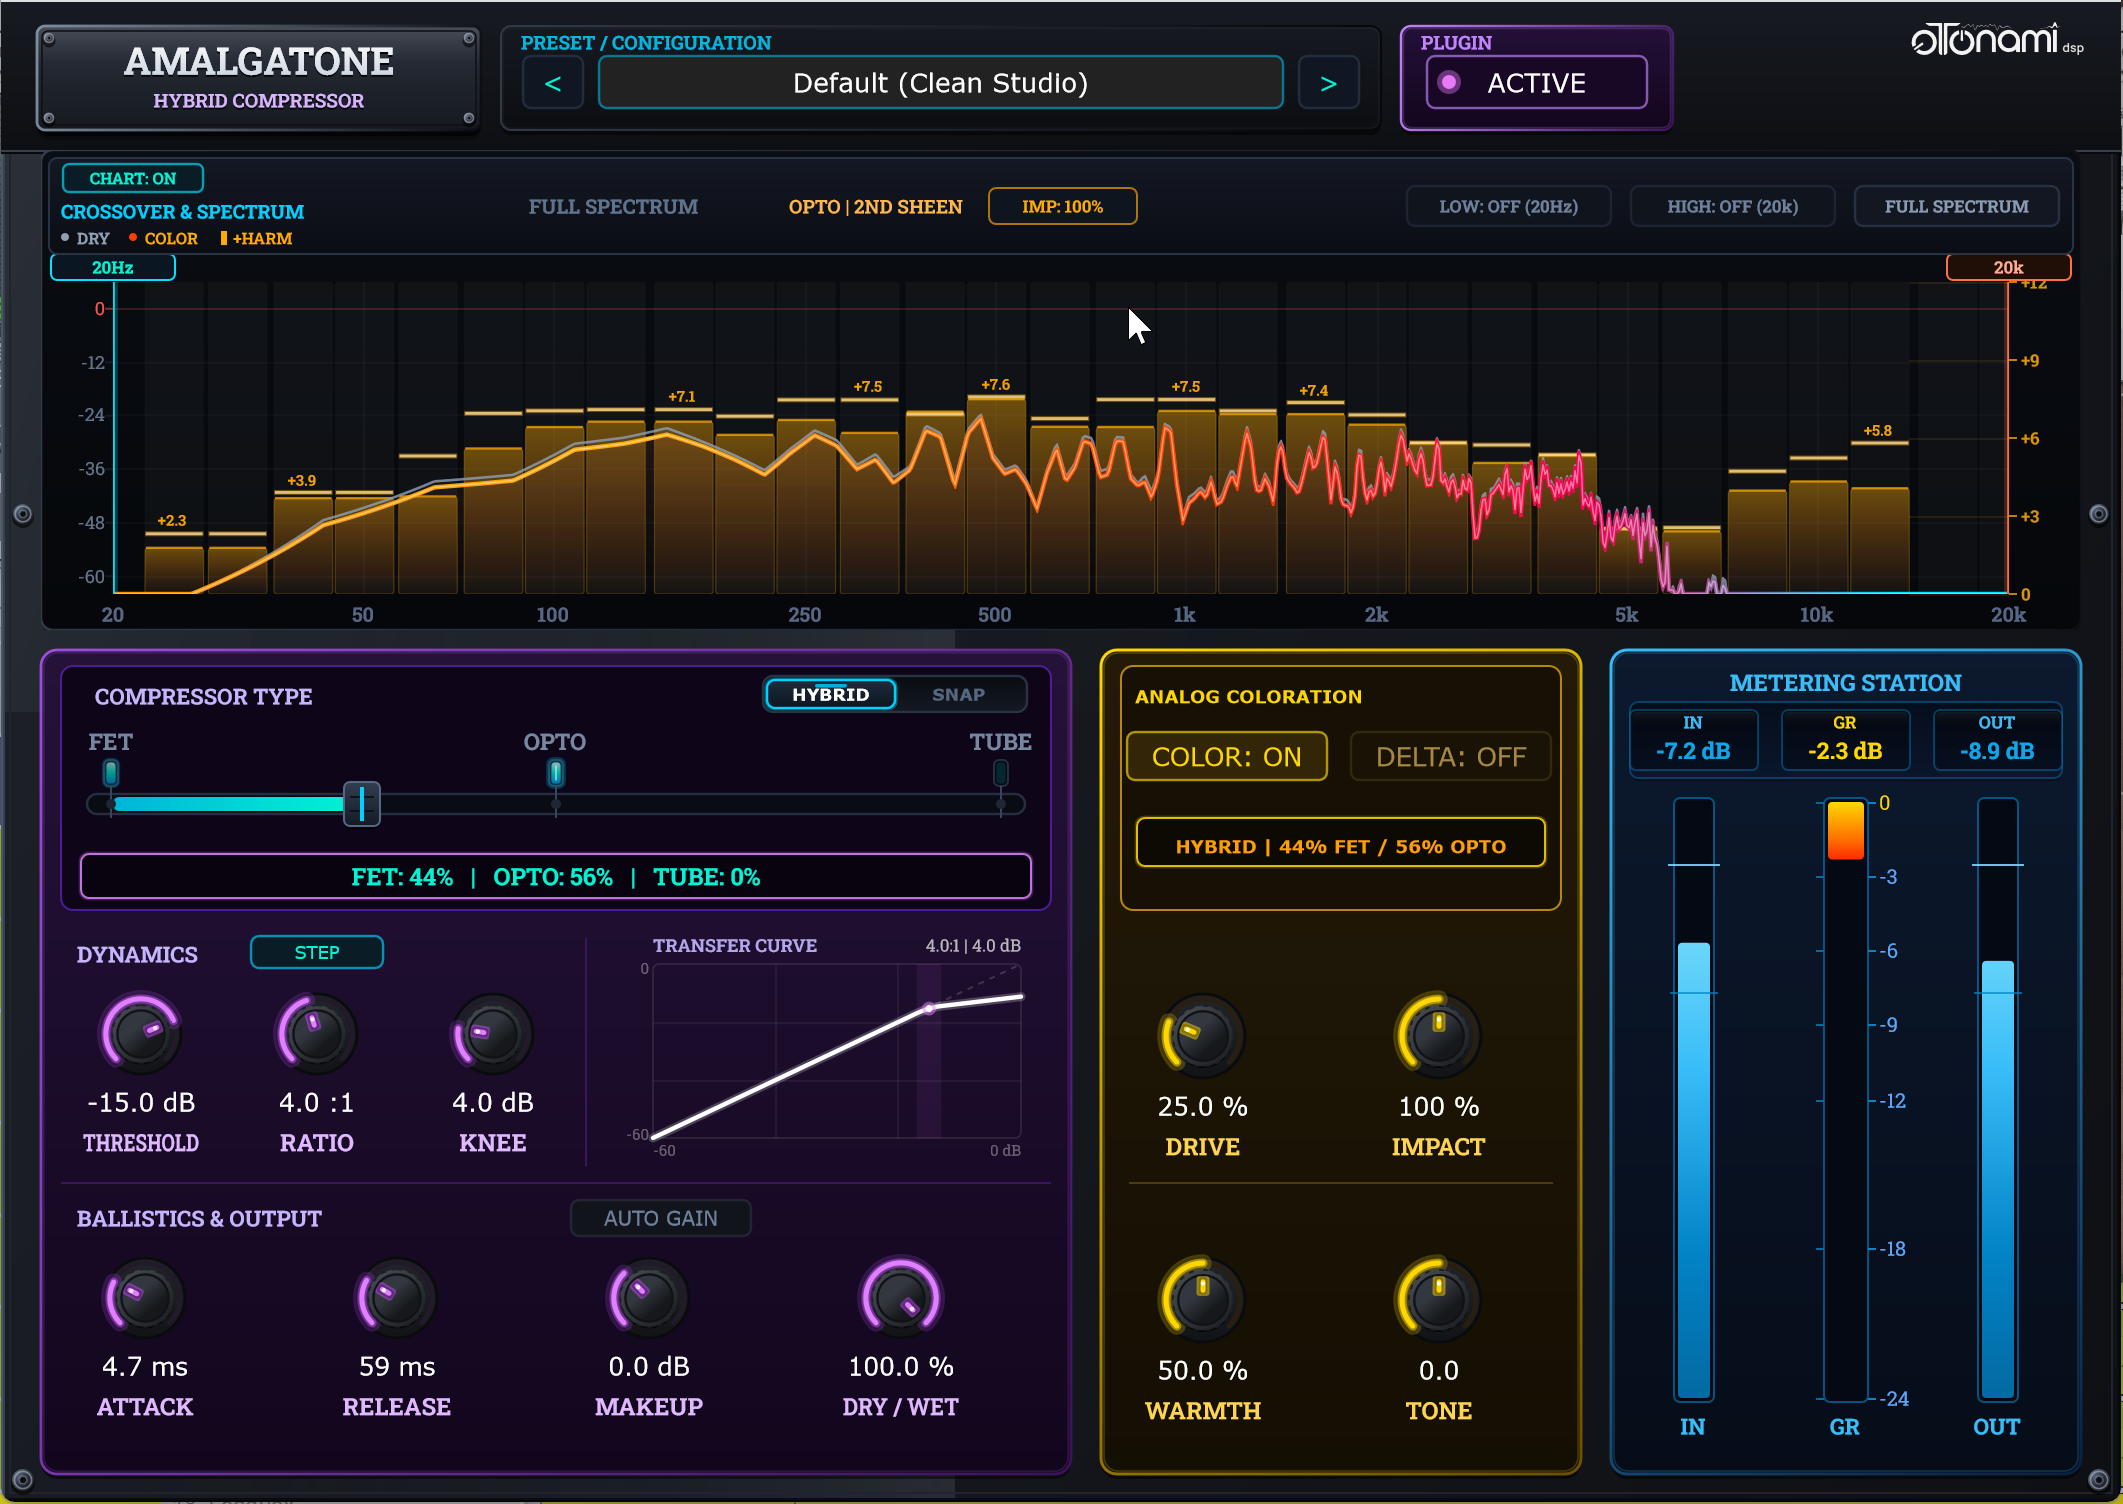Click the +7.6 peak label in spectrum
Viewport: 2123px width, 1504px height.
click(995, 384)
